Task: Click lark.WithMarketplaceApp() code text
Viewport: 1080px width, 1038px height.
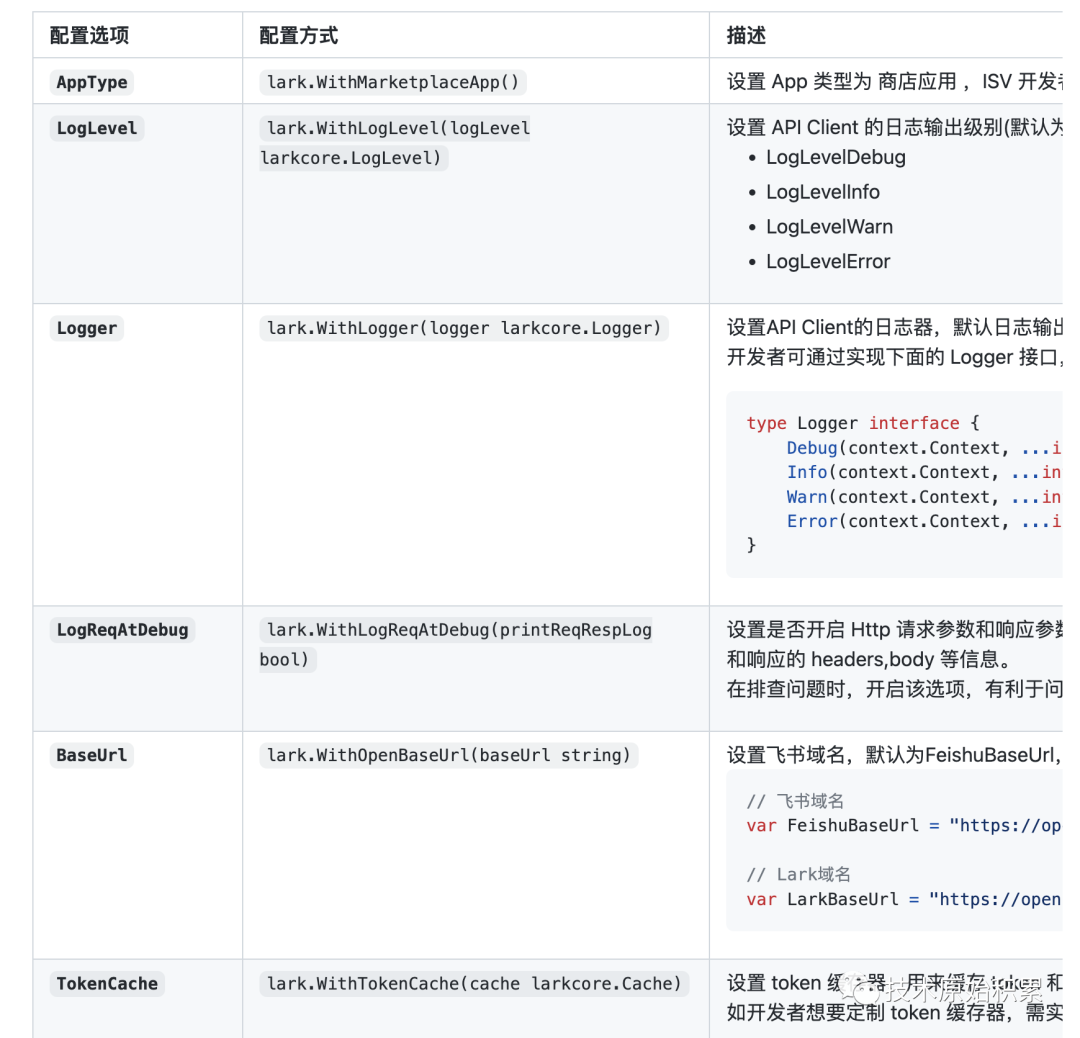Action: (393, 83)
